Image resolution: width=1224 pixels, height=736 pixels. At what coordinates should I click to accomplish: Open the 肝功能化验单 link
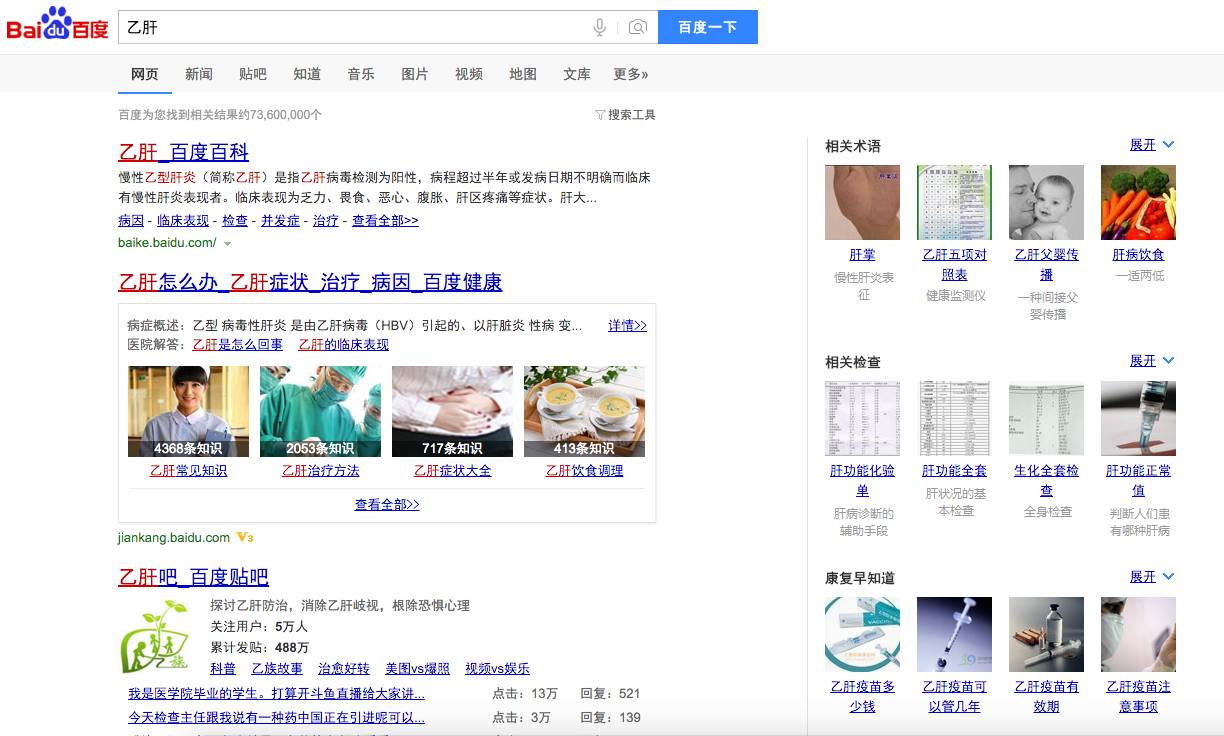click(x=862, y=481)
